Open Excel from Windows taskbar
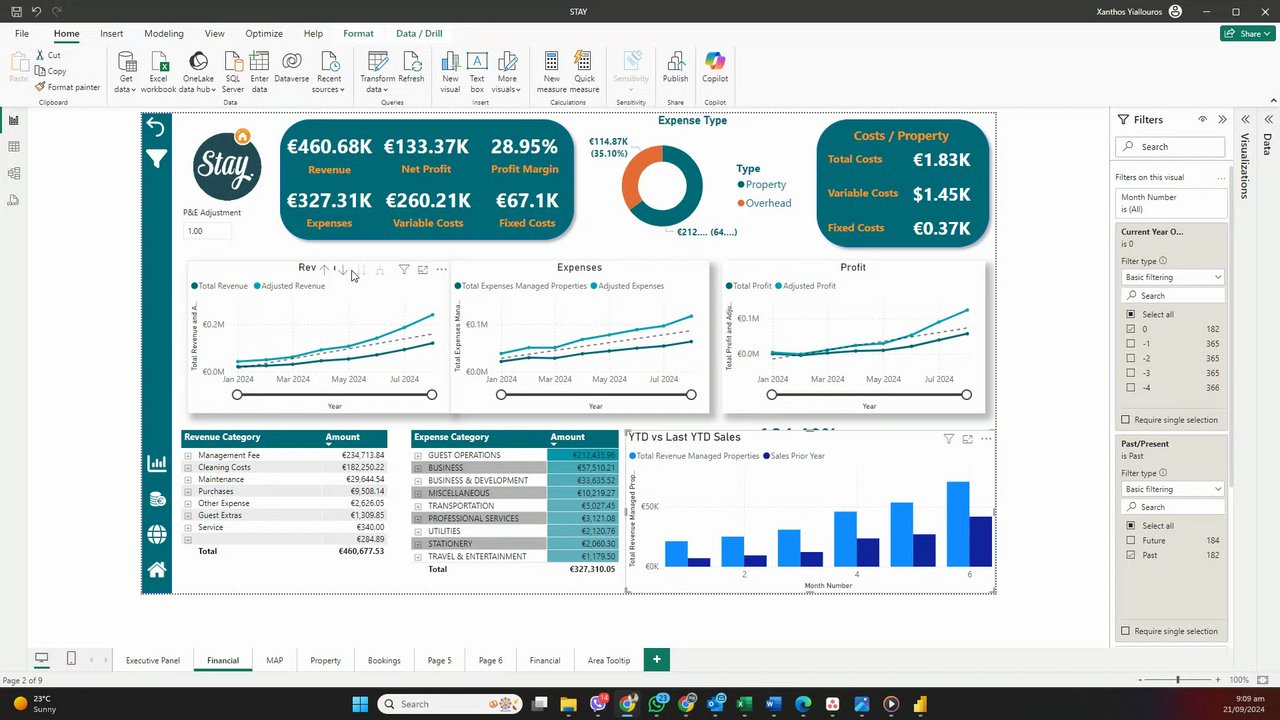 (x=744, y=704)
